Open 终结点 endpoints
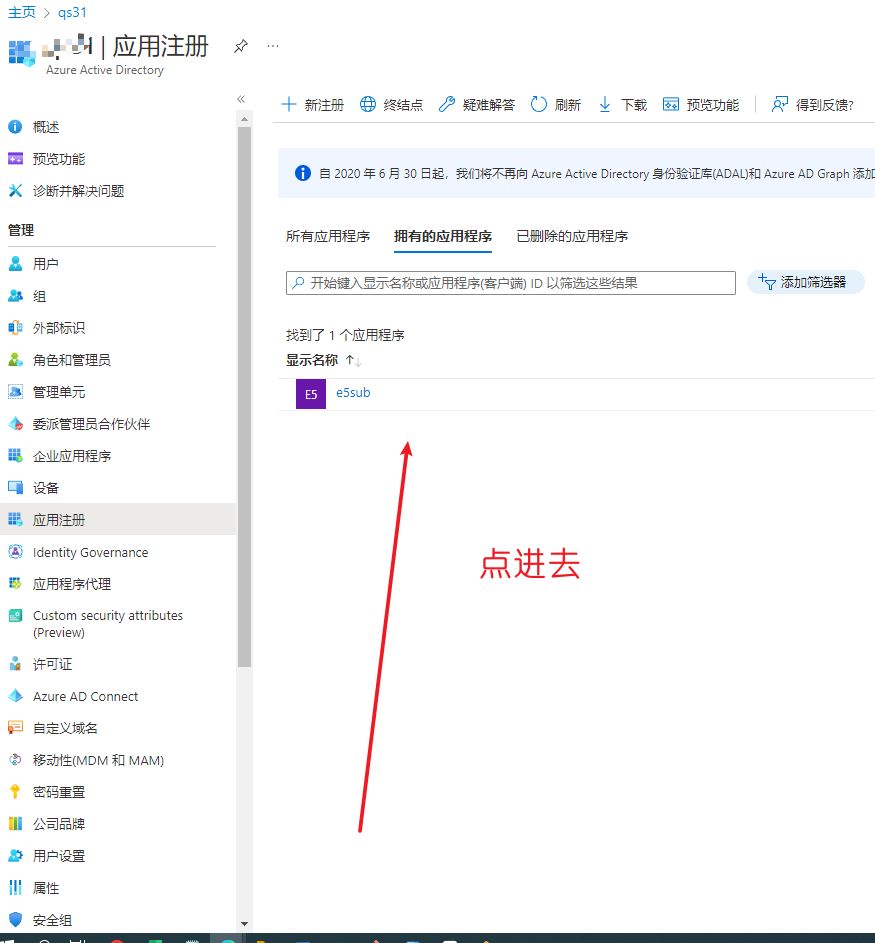 point(391,105)
